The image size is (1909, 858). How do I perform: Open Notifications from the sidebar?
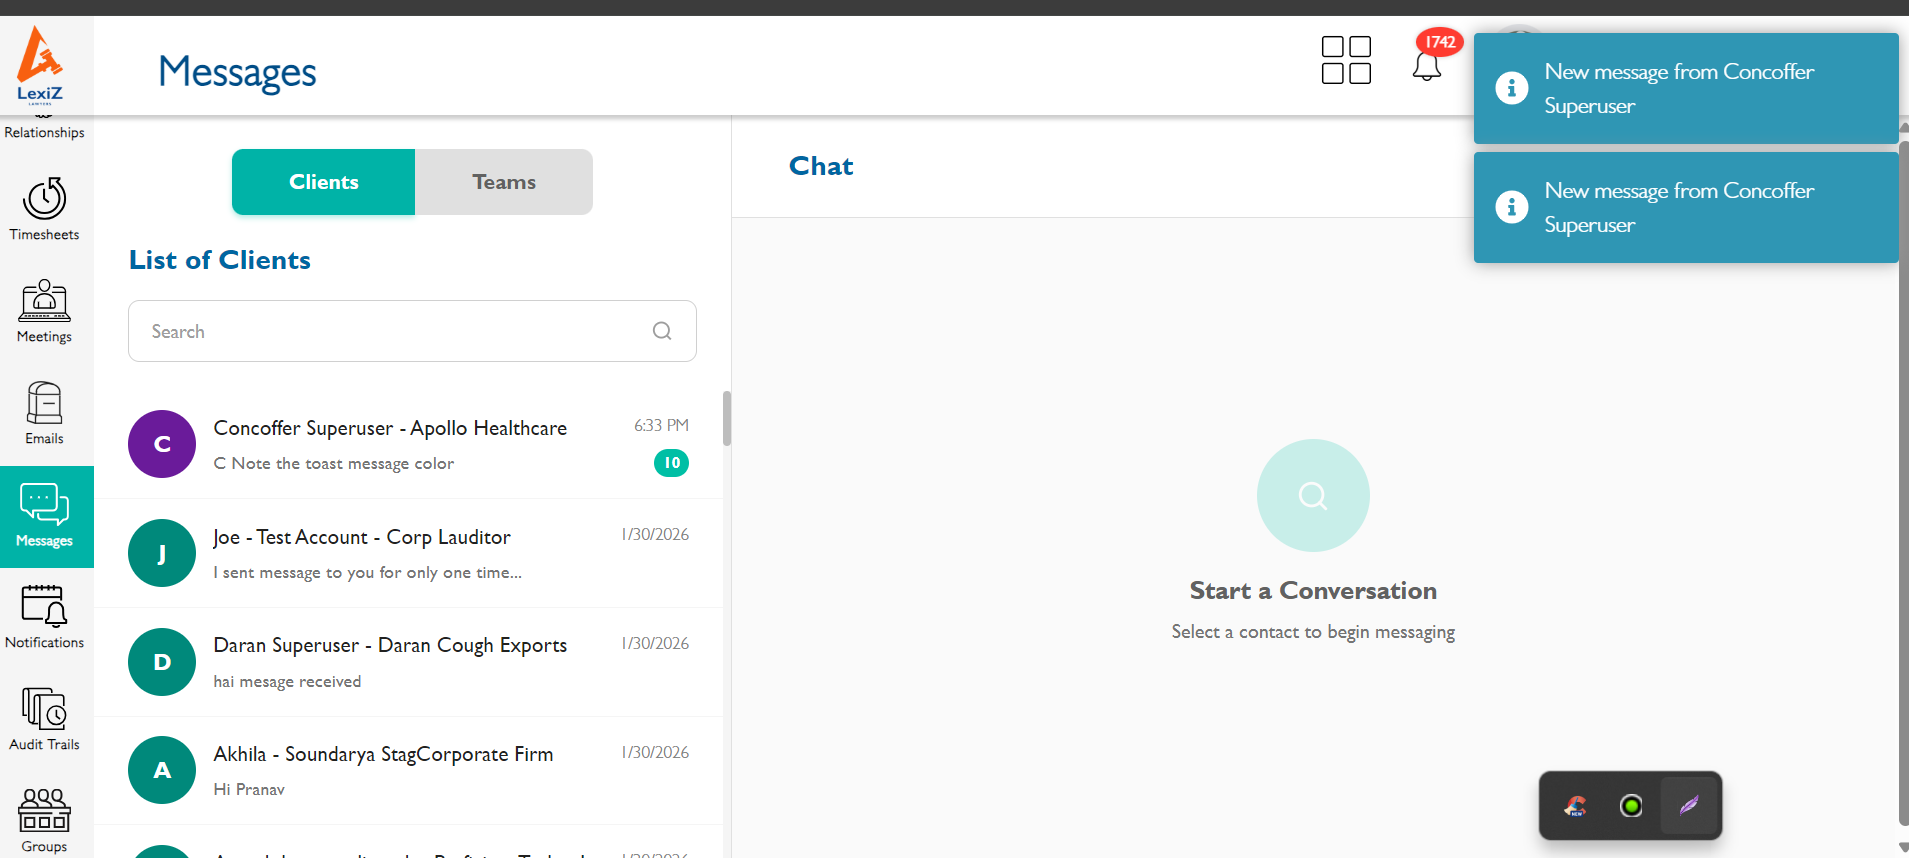point(45,617)
